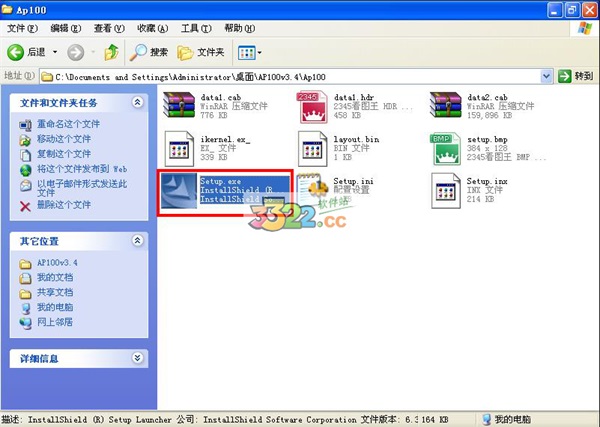Open 共享文档 location link
The height and width of the screenshot is (427, 600).
click(55, 292)
